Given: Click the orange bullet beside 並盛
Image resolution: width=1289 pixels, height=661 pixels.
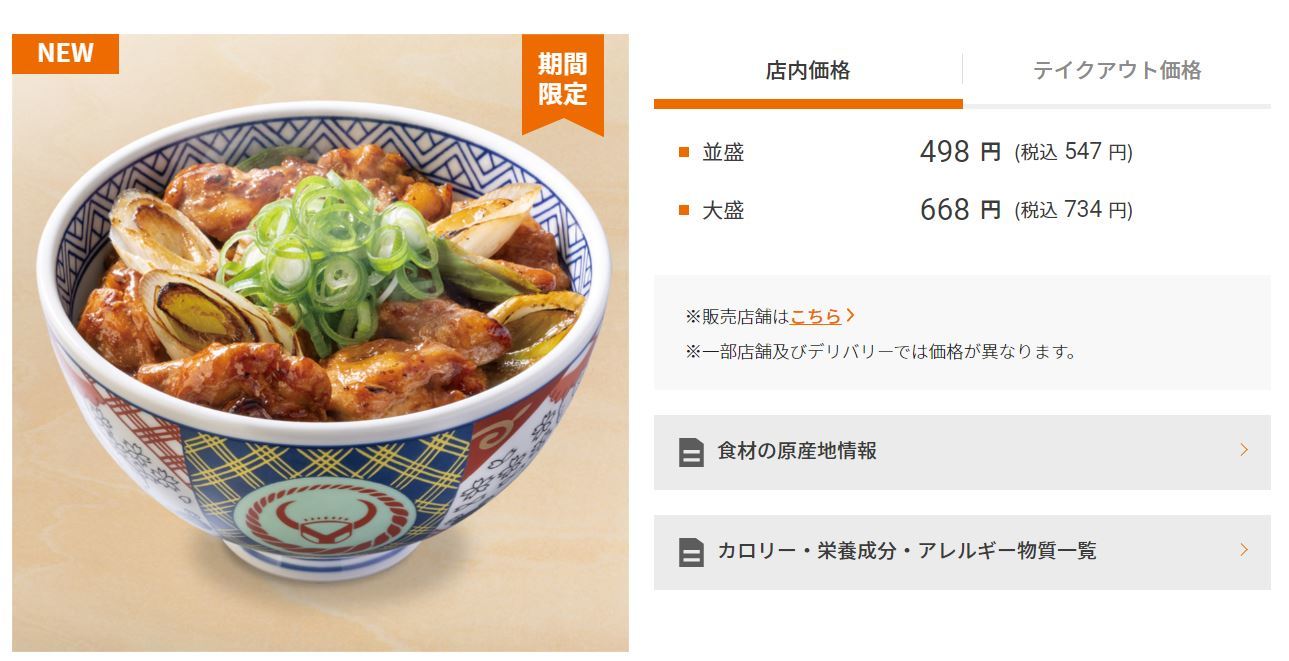Looking at the screenshot, I should (x=684, y=152).
